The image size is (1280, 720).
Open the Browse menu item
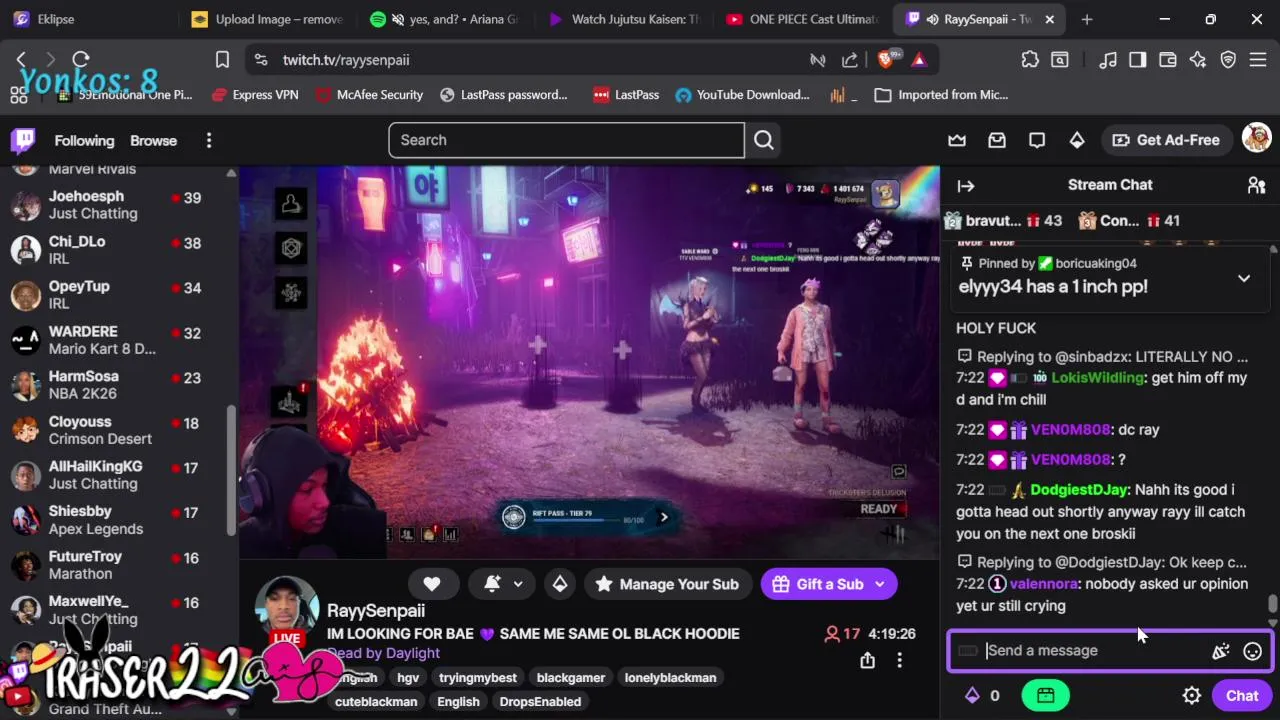(x=153, y=141)
